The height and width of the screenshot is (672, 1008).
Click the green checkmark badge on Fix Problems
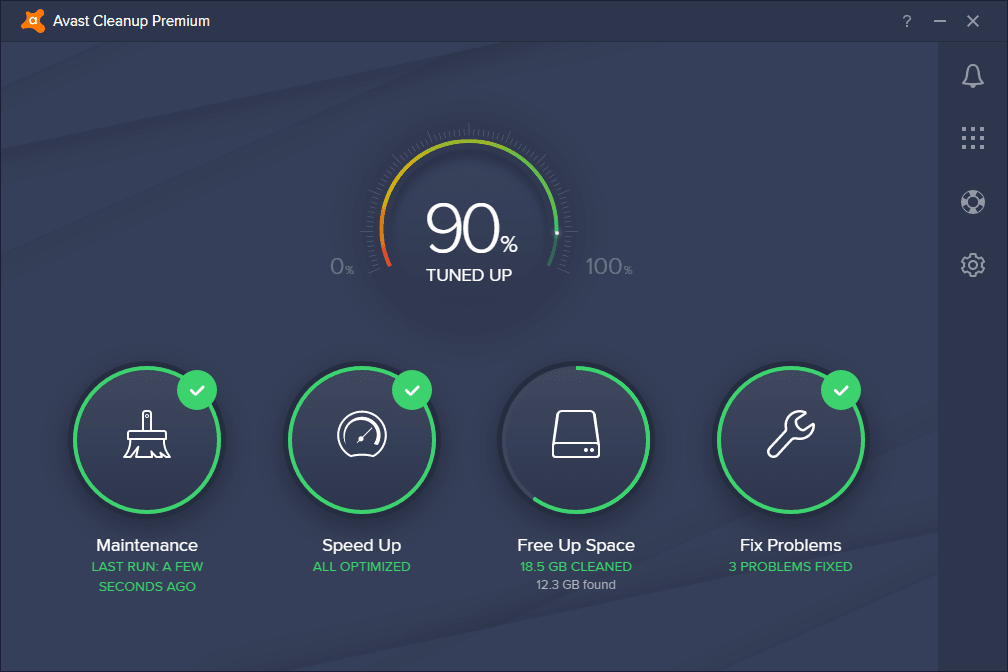click(x=841, y=390)
